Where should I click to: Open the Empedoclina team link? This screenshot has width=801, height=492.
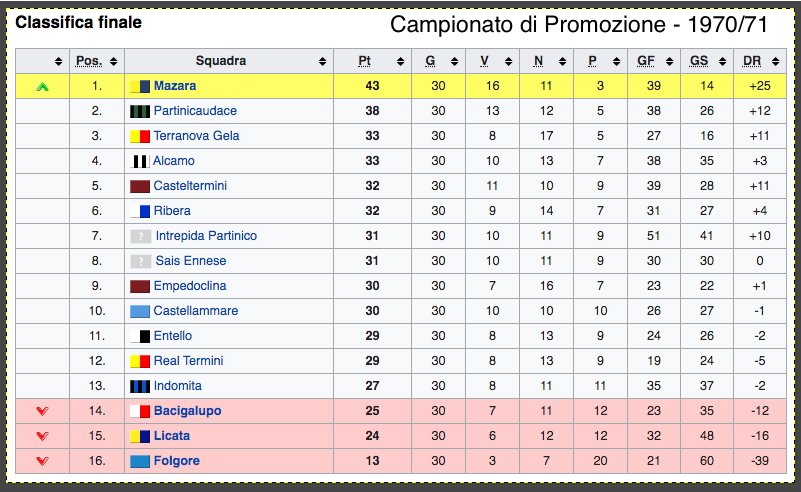pyautogui.click(x=190, y=286)
